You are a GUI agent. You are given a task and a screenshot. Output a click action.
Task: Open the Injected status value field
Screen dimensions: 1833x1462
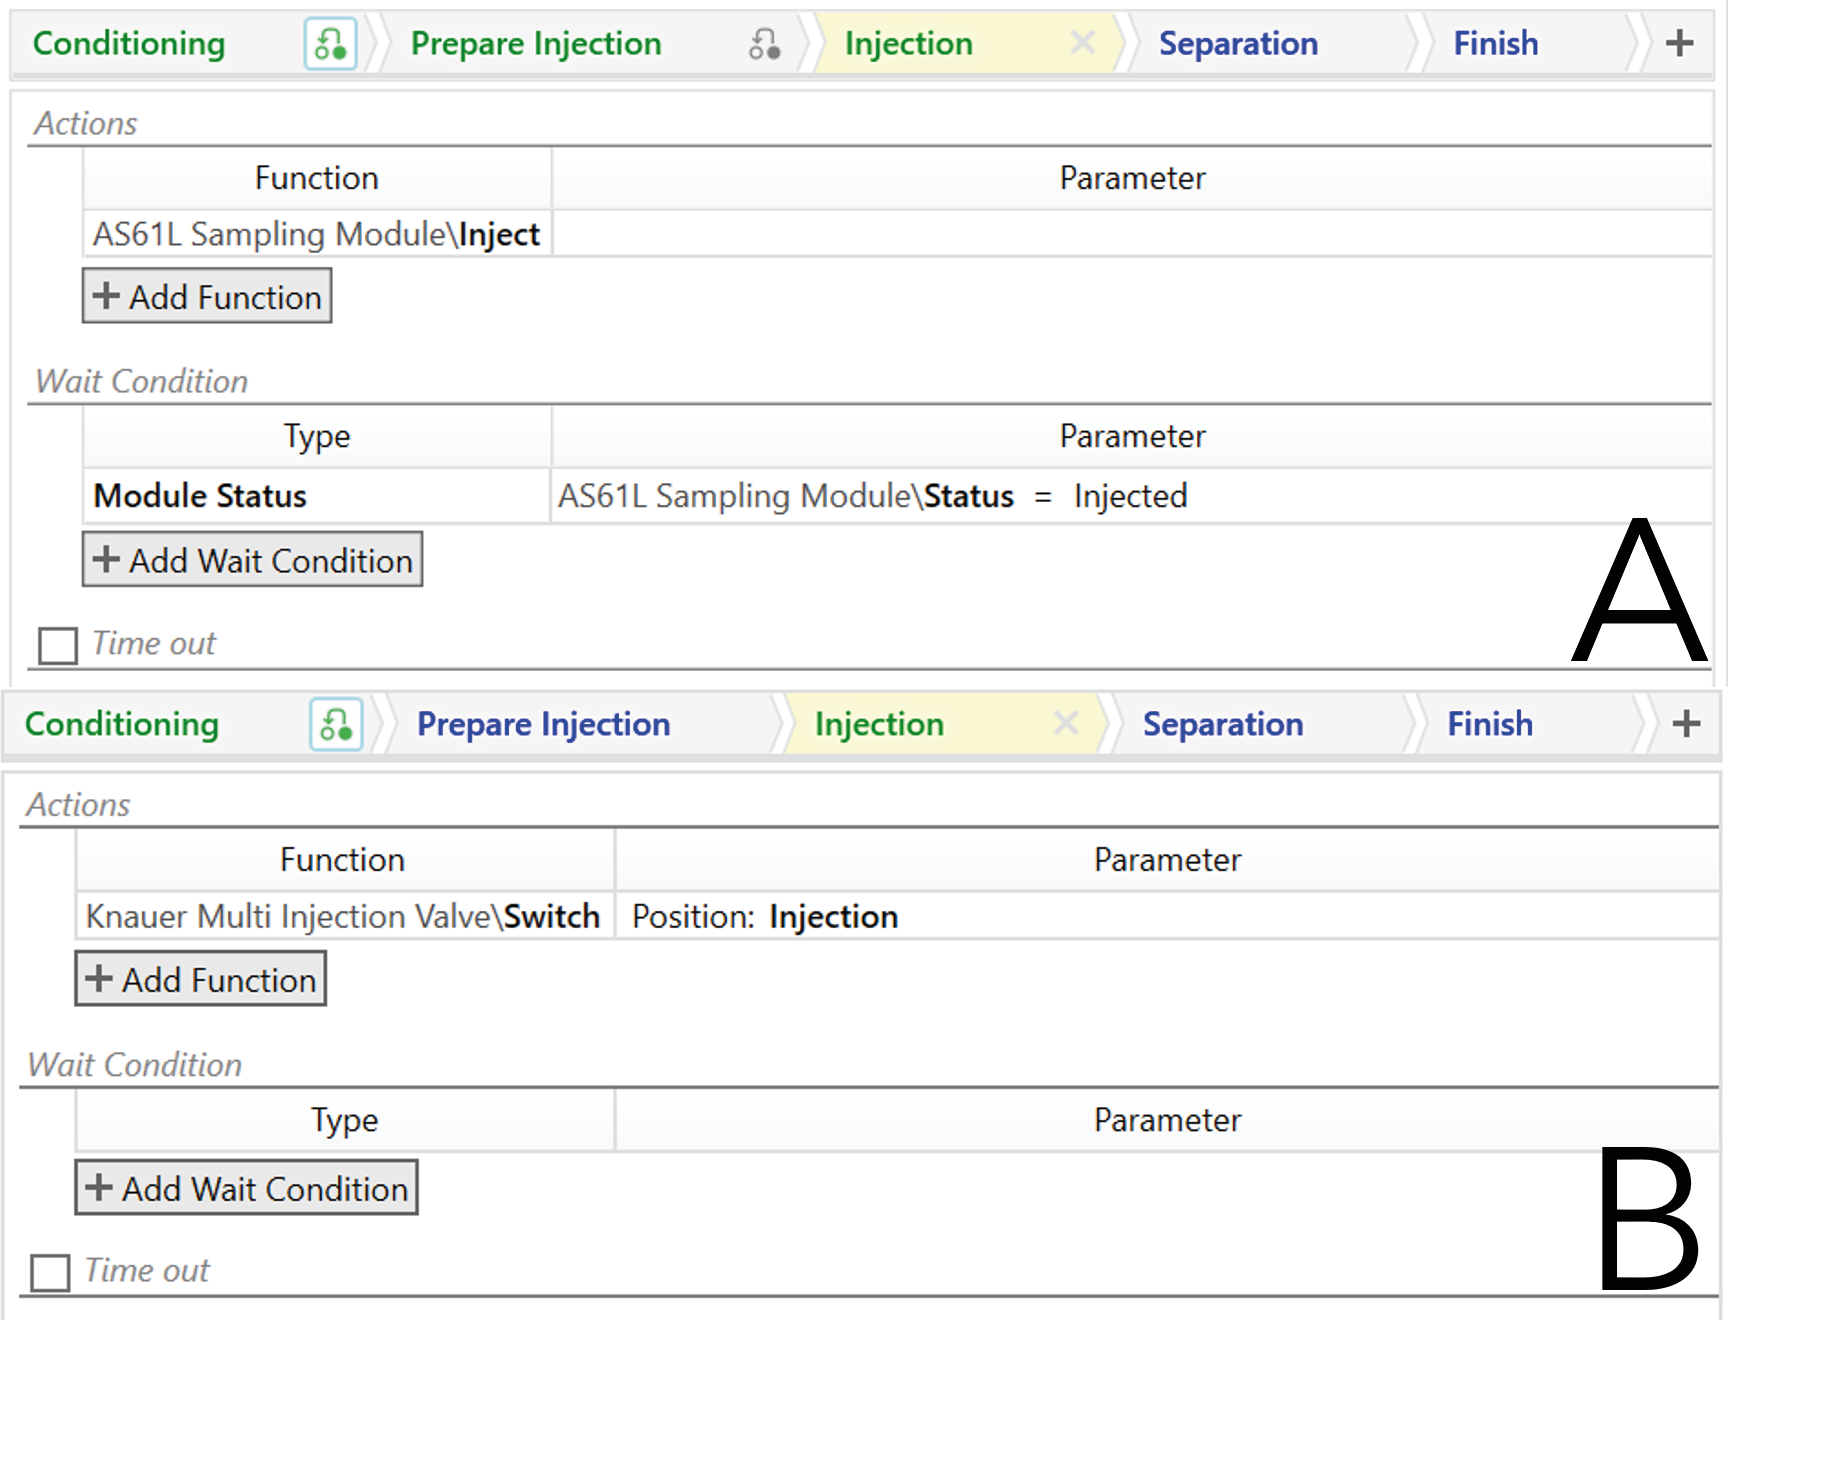pos(1130,496)
